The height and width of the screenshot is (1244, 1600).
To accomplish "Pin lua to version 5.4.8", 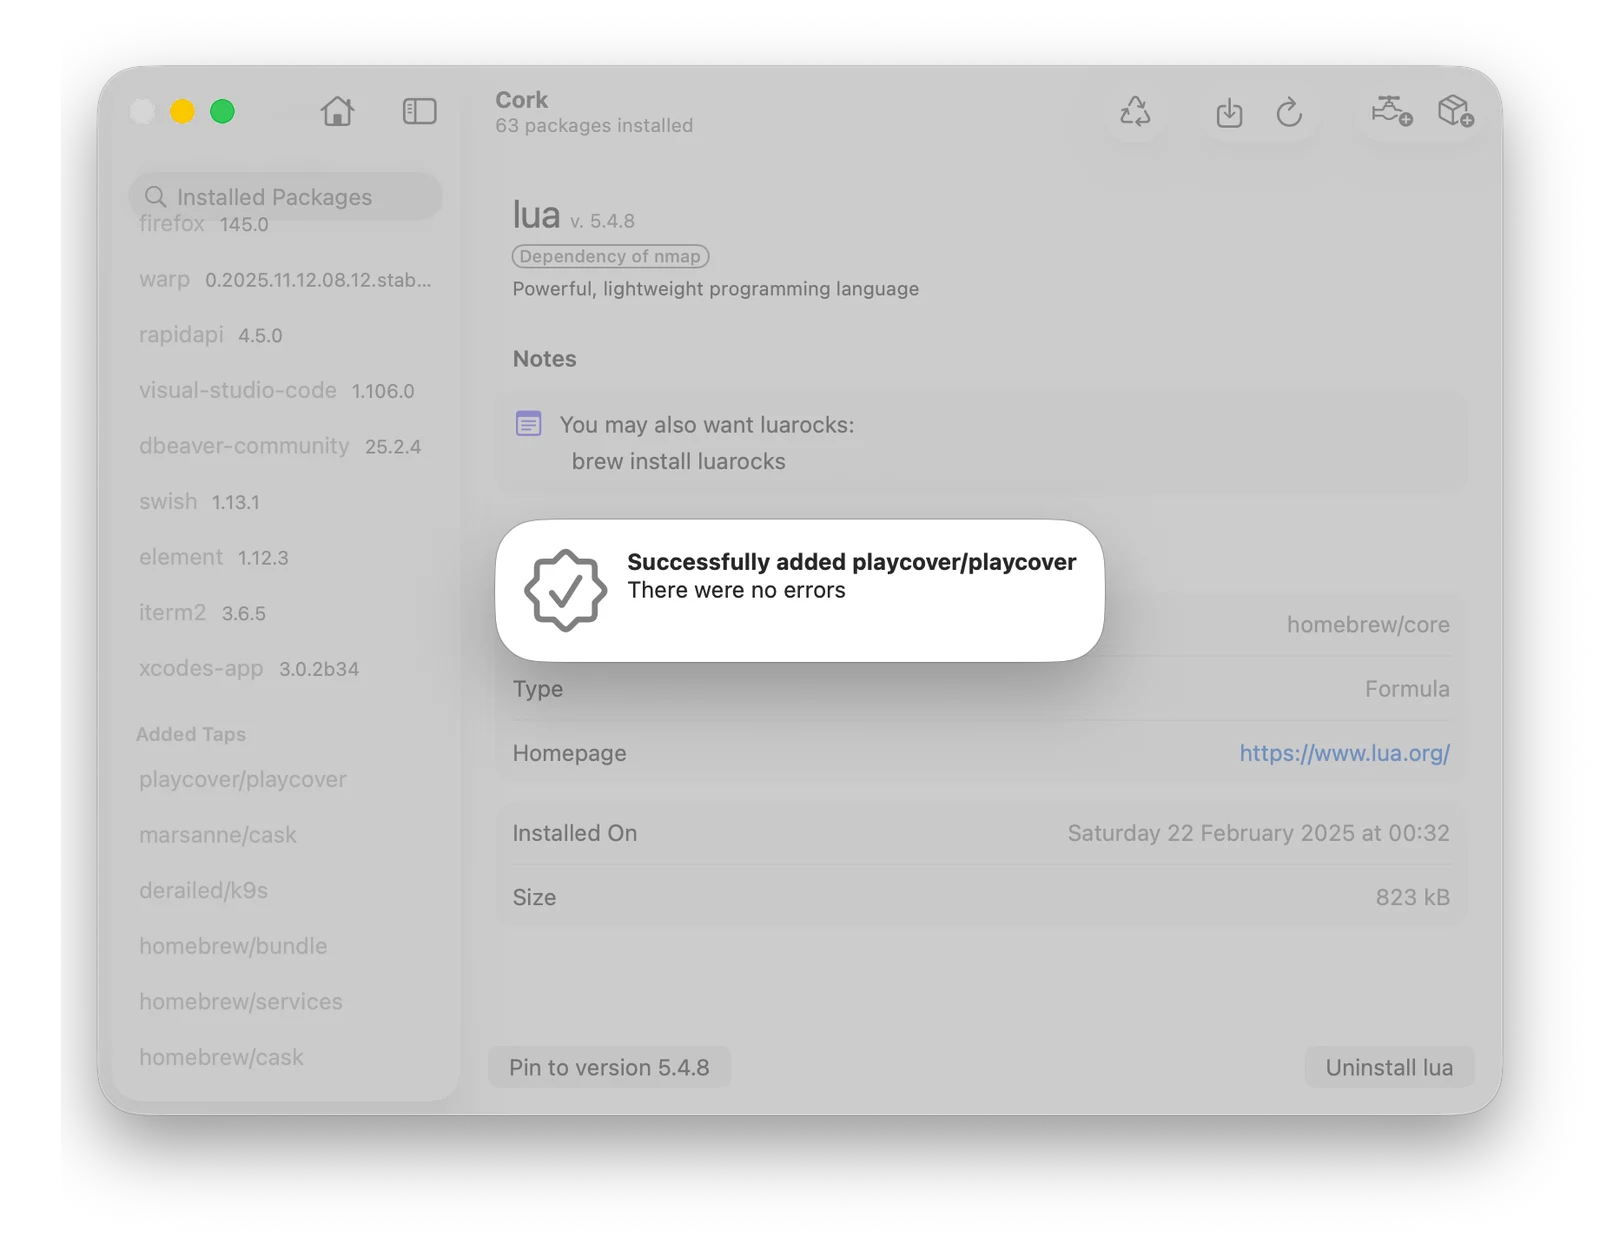I will click(x=609, y=1067).
